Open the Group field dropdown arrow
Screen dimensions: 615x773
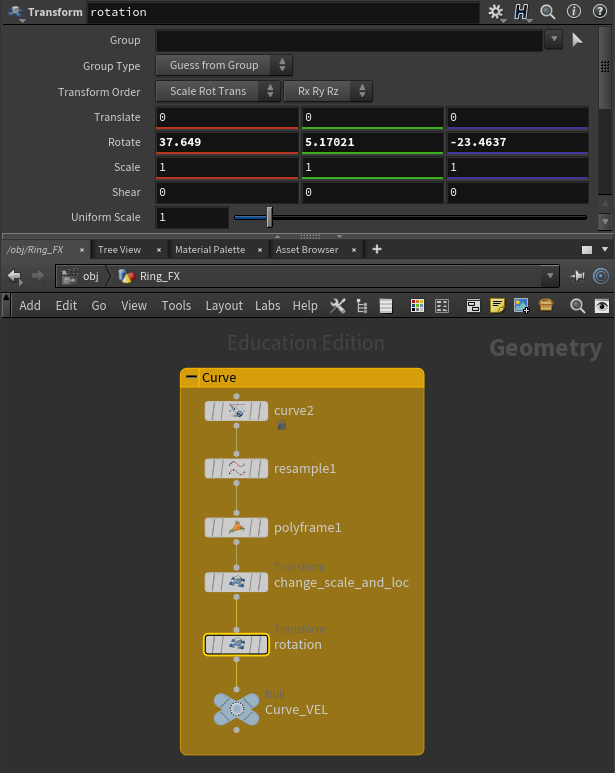click(554, 38)
